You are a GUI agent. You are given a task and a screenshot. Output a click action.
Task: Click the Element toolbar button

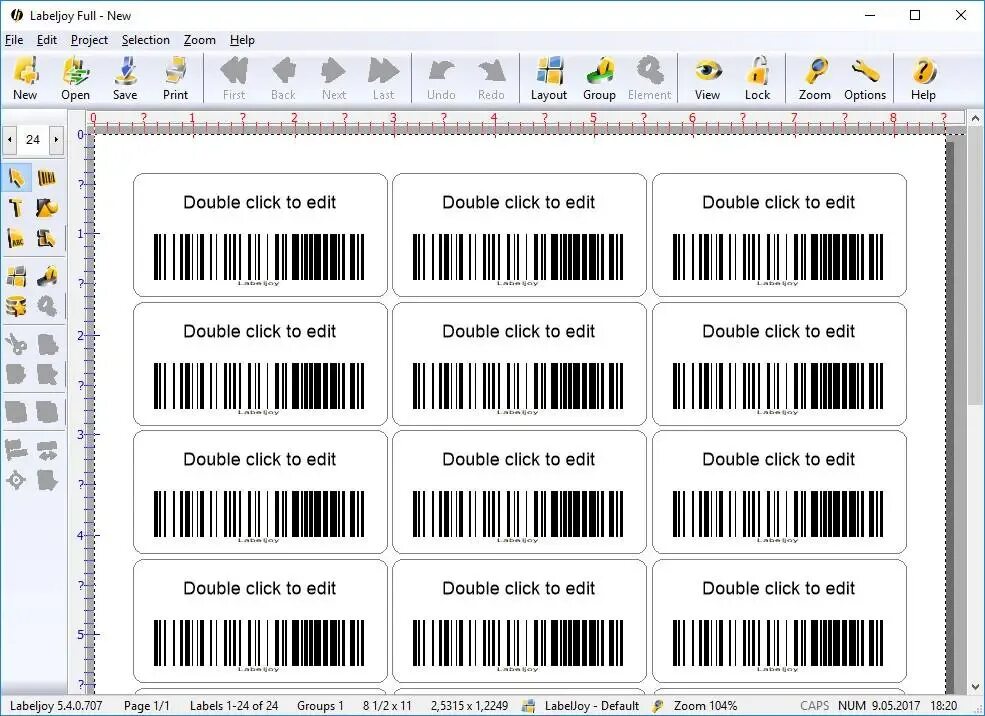click(x=650, y=78)
